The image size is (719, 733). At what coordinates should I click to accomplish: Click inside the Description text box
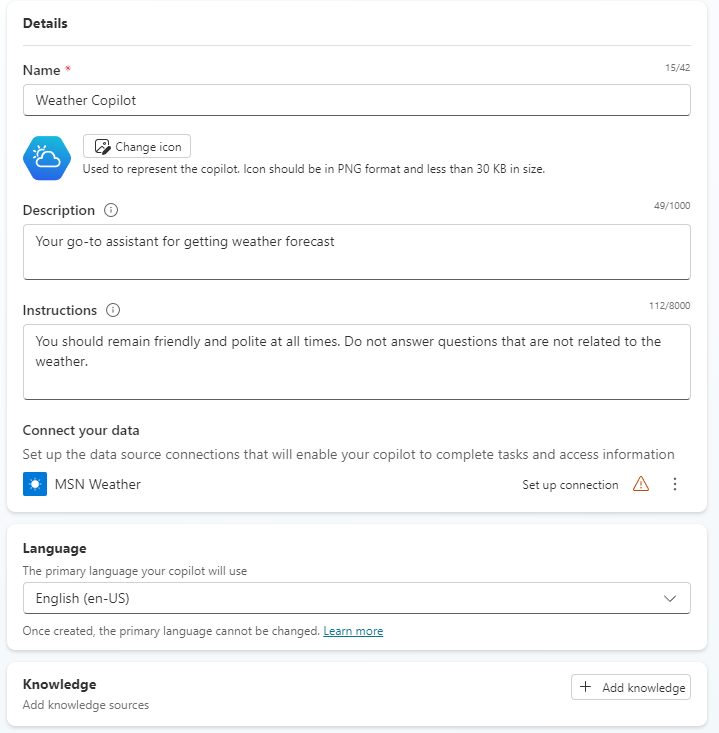coord(356,252)
